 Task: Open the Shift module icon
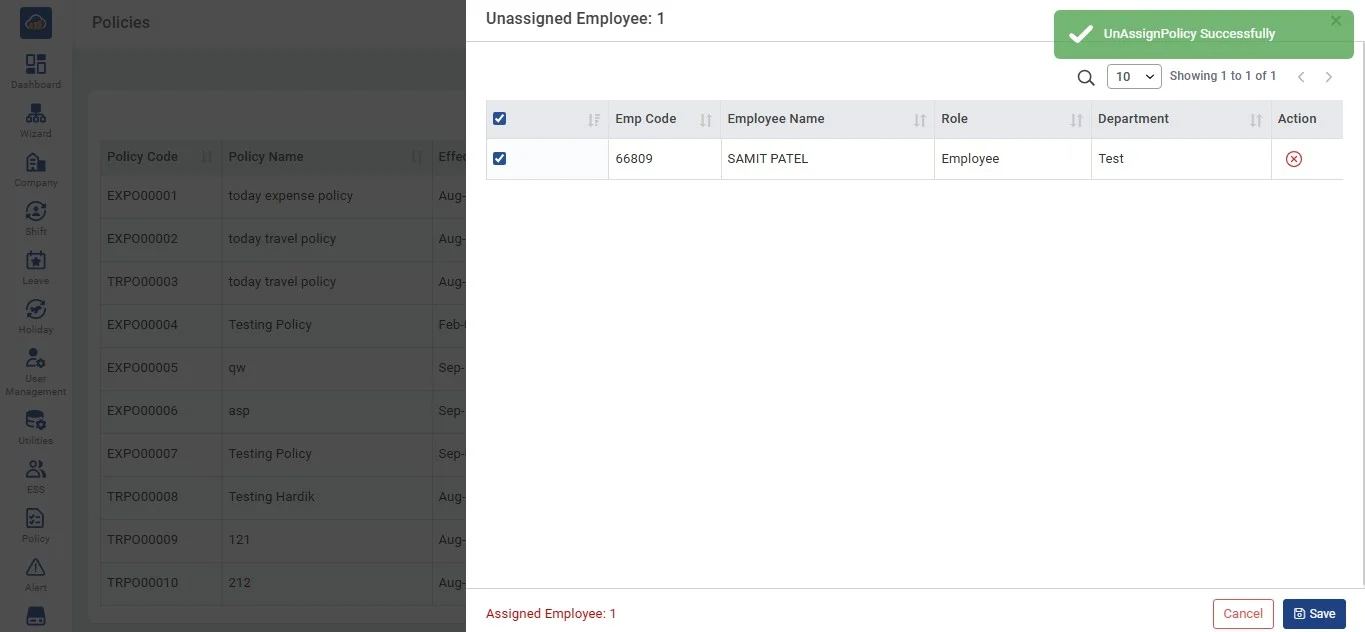coord(36,212)
